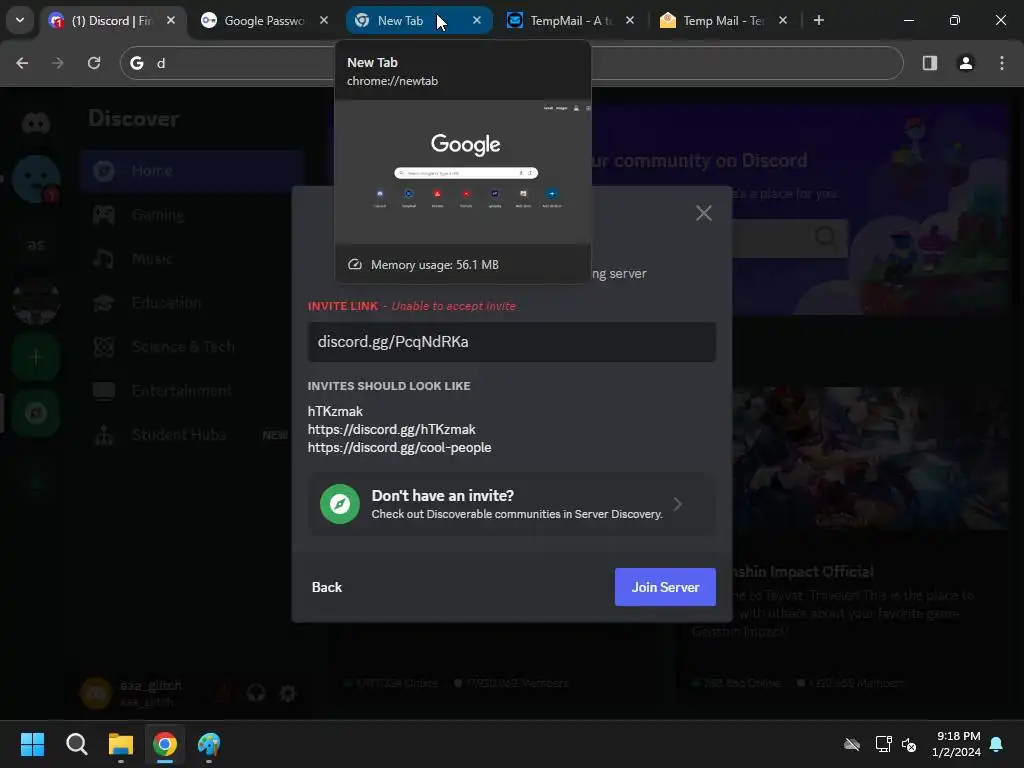The height and width of the screenshot is (768, 1024).
Task: Click the network display tray icon
Action: click(883, 744)
